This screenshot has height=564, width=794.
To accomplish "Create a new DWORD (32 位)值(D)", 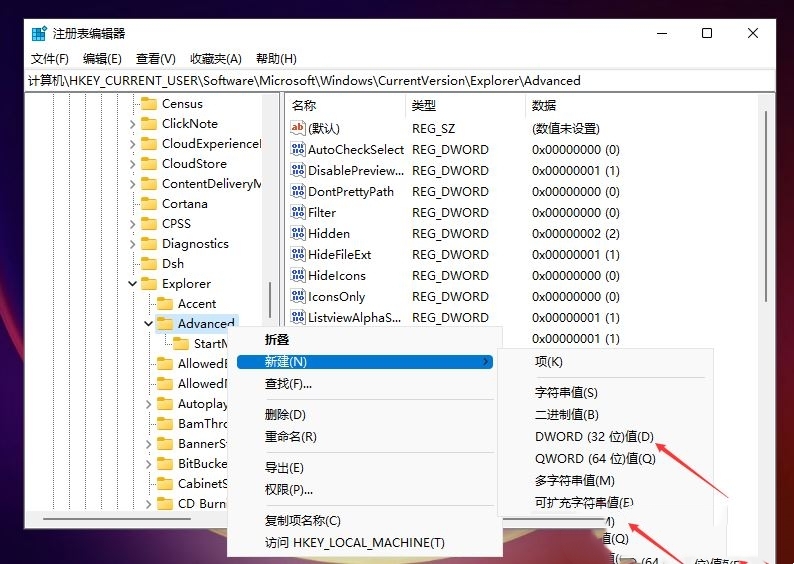I will [606, 436].
